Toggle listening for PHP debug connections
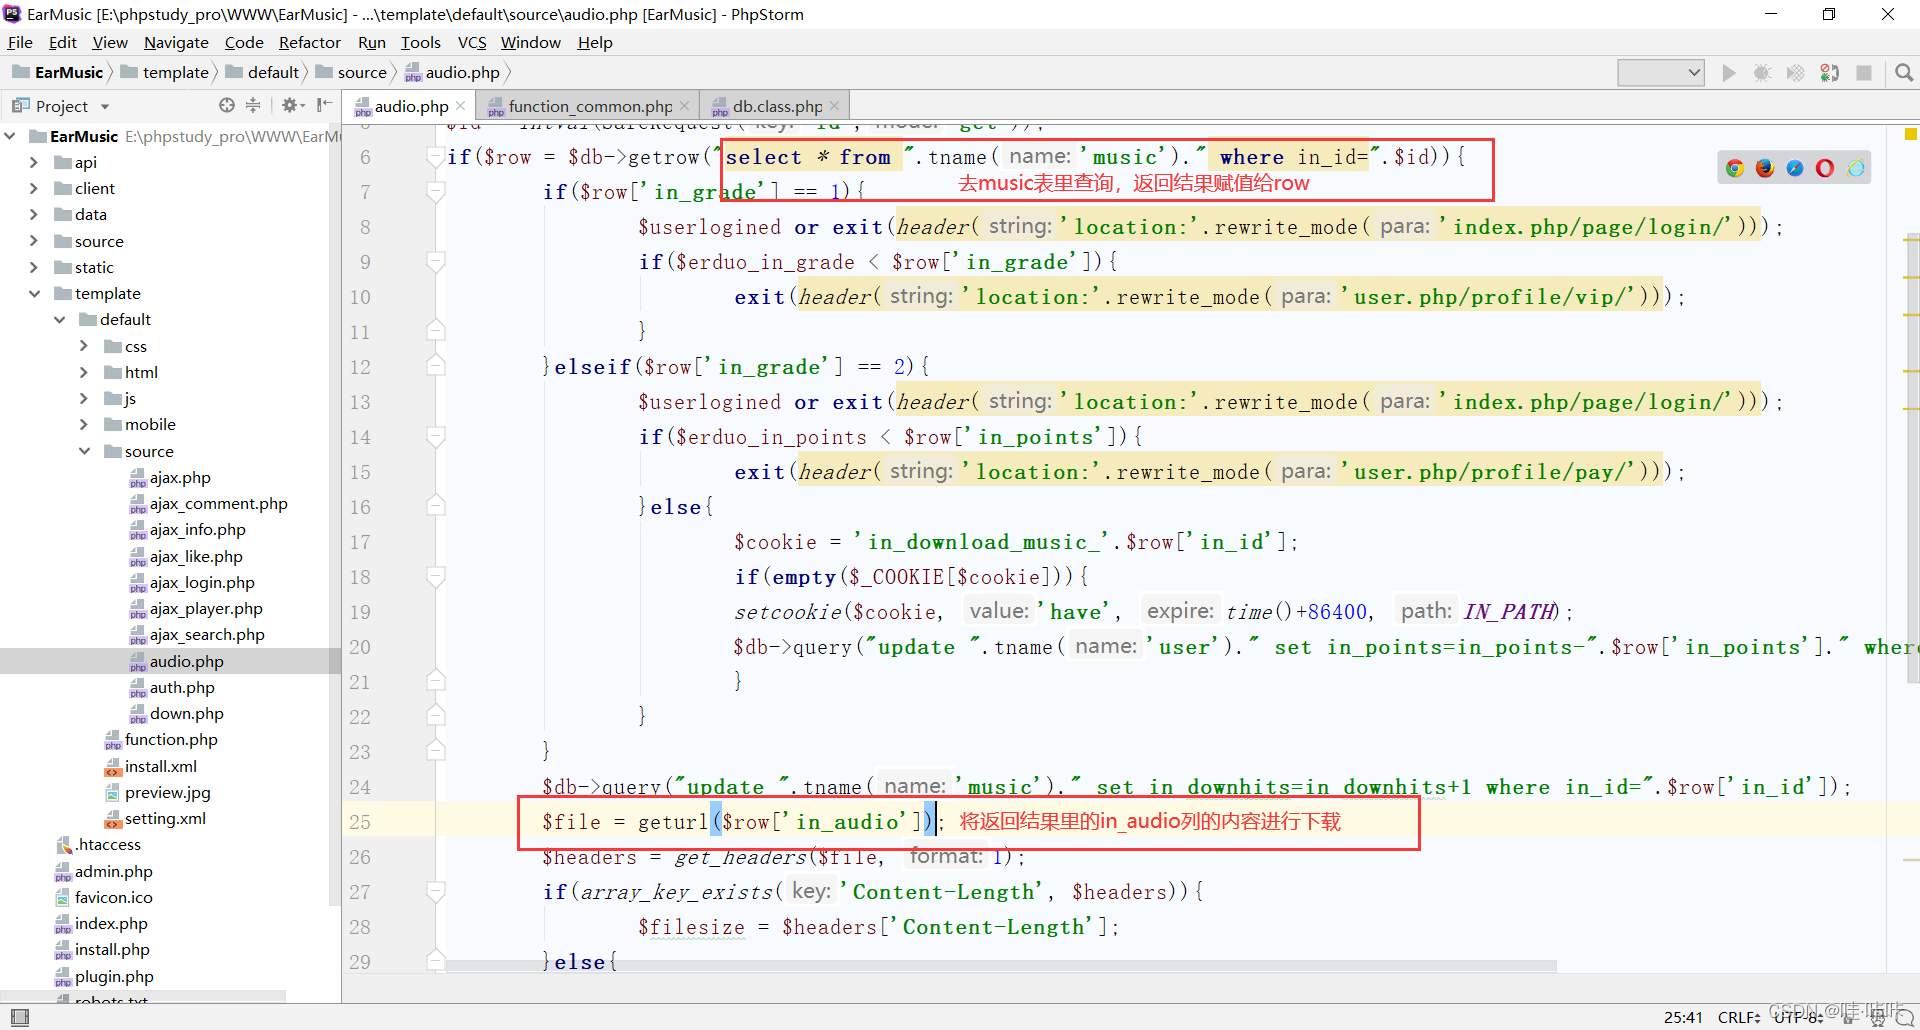Image resolution: width=1920 pixels, height=1030 pixels. pyautogui.click(x=1830, y=73)
